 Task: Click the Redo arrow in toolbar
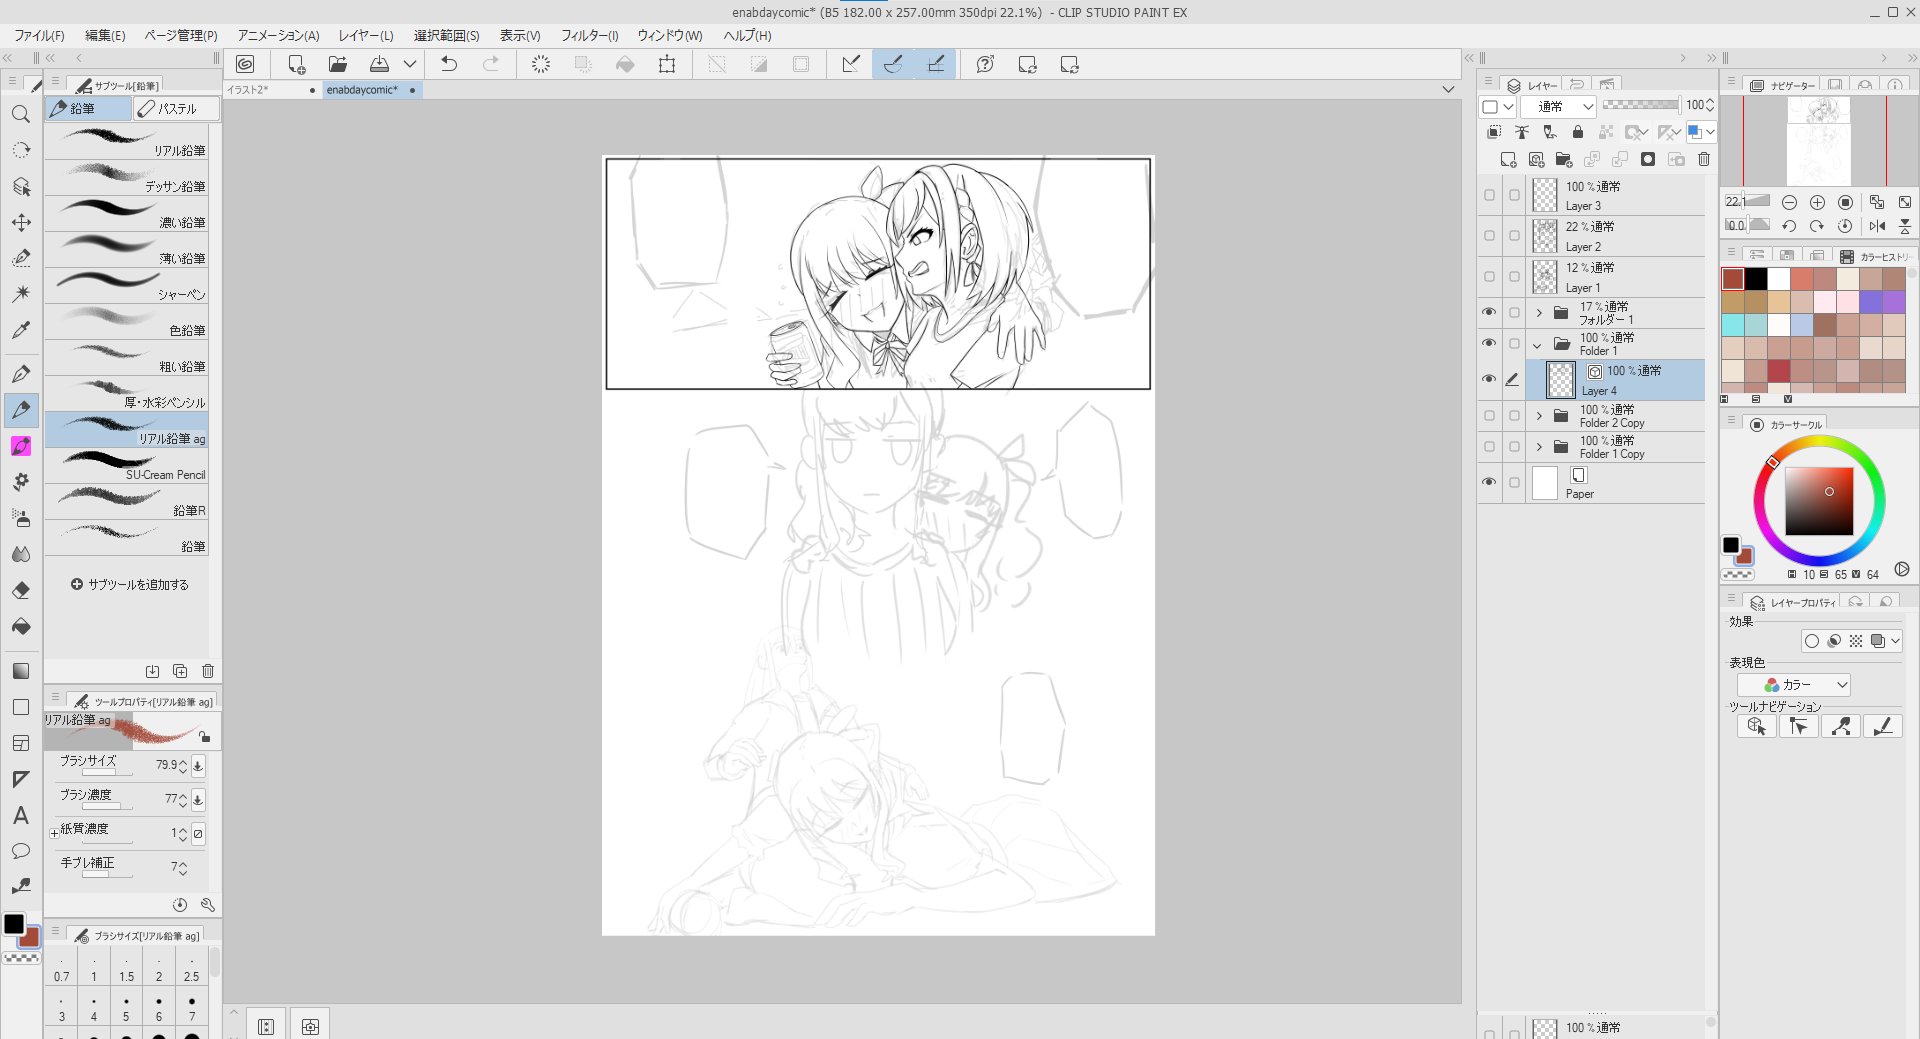[491, 64]
